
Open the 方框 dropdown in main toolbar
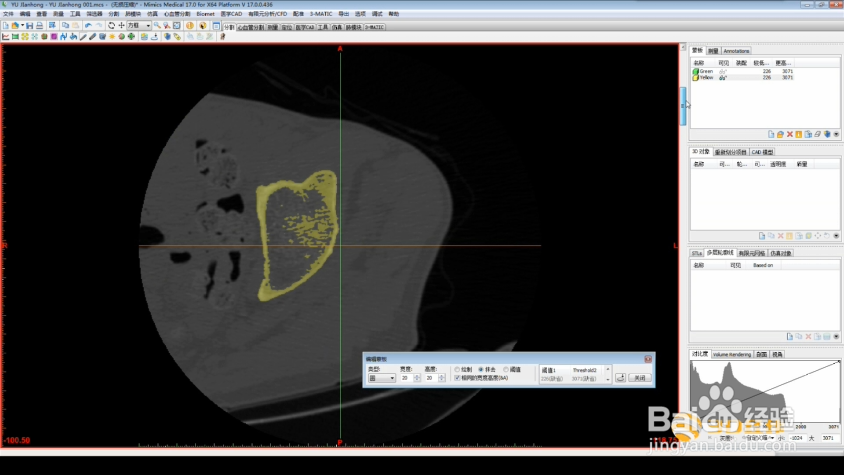(139, 26)
